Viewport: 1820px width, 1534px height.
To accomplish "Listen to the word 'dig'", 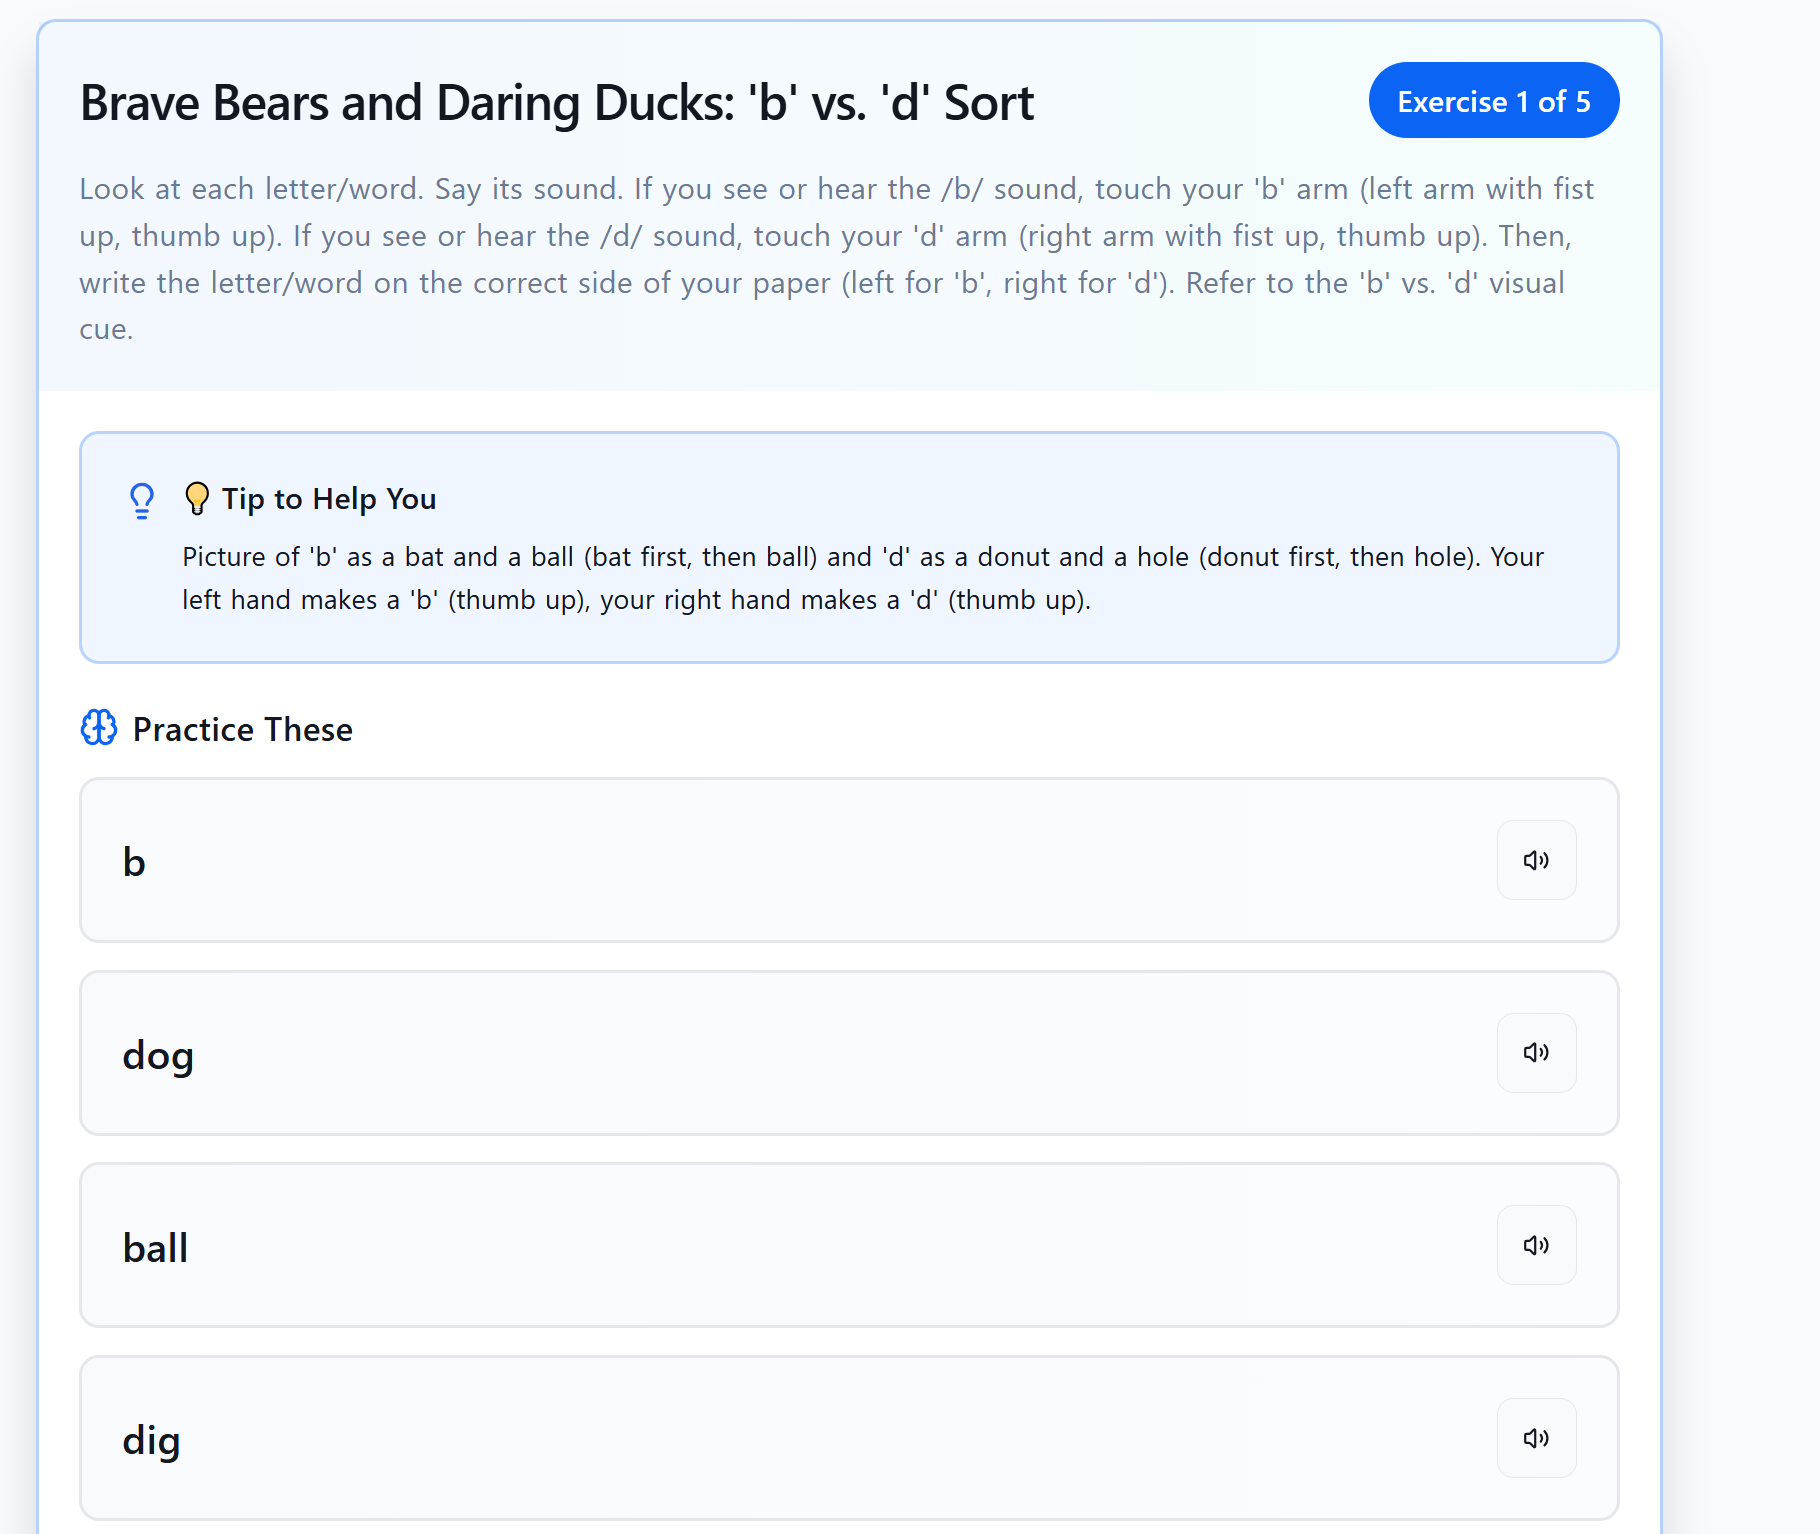I will pos(1536,1438).
